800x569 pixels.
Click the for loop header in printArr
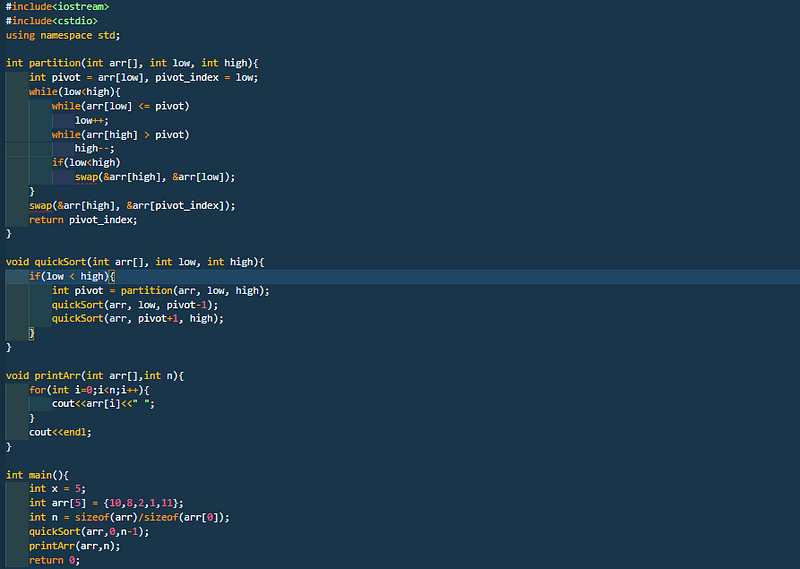pyautogui.click(x=89, y=390)
